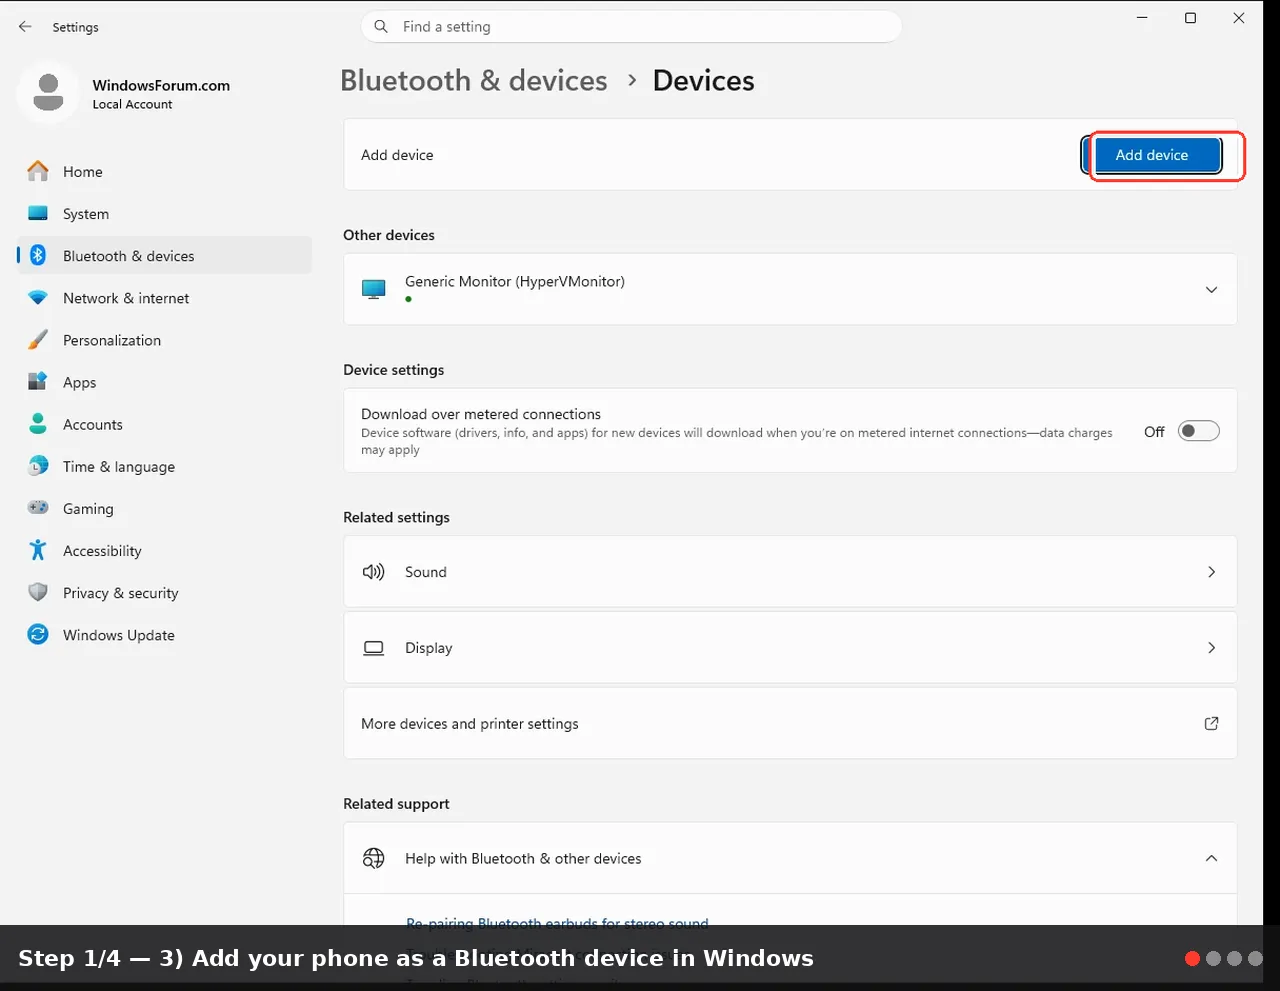1280x991 pixels.
Task: Click the Display laptop icon
Action: click(374, 648)
